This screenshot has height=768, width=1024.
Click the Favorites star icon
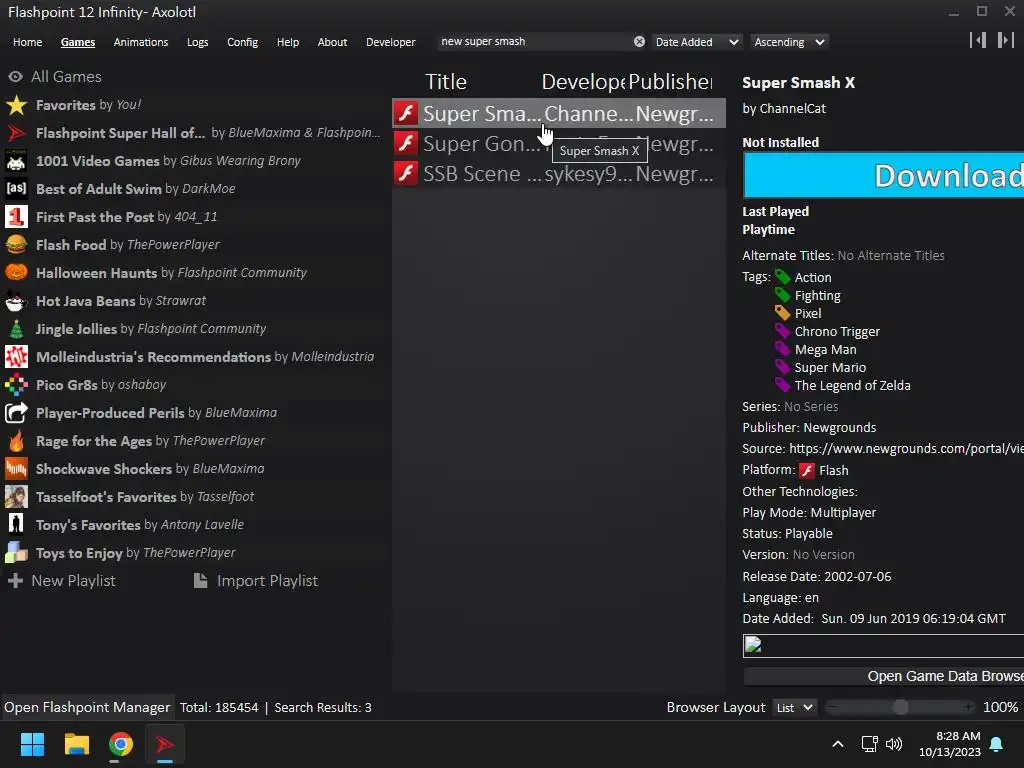click(16, 105)
